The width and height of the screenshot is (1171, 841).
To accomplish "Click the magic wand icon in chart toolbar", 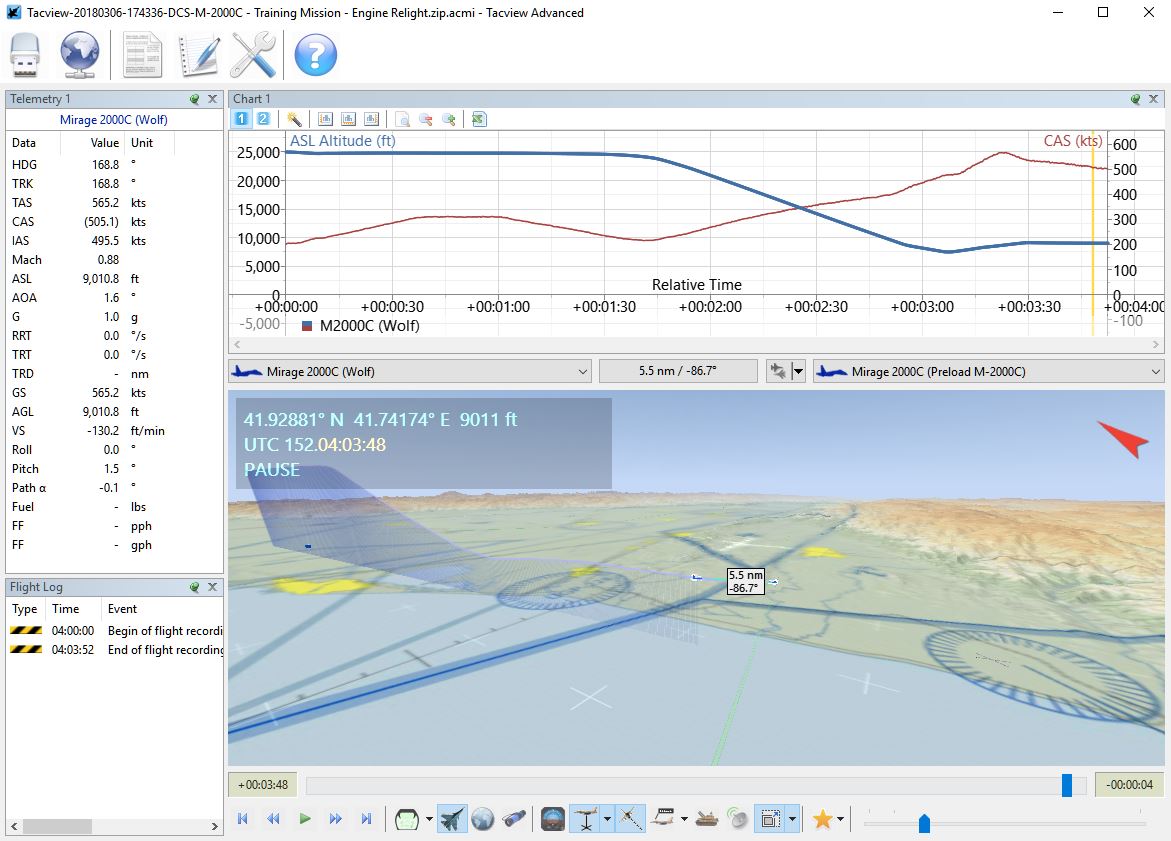I will click(x=294, y=119).
